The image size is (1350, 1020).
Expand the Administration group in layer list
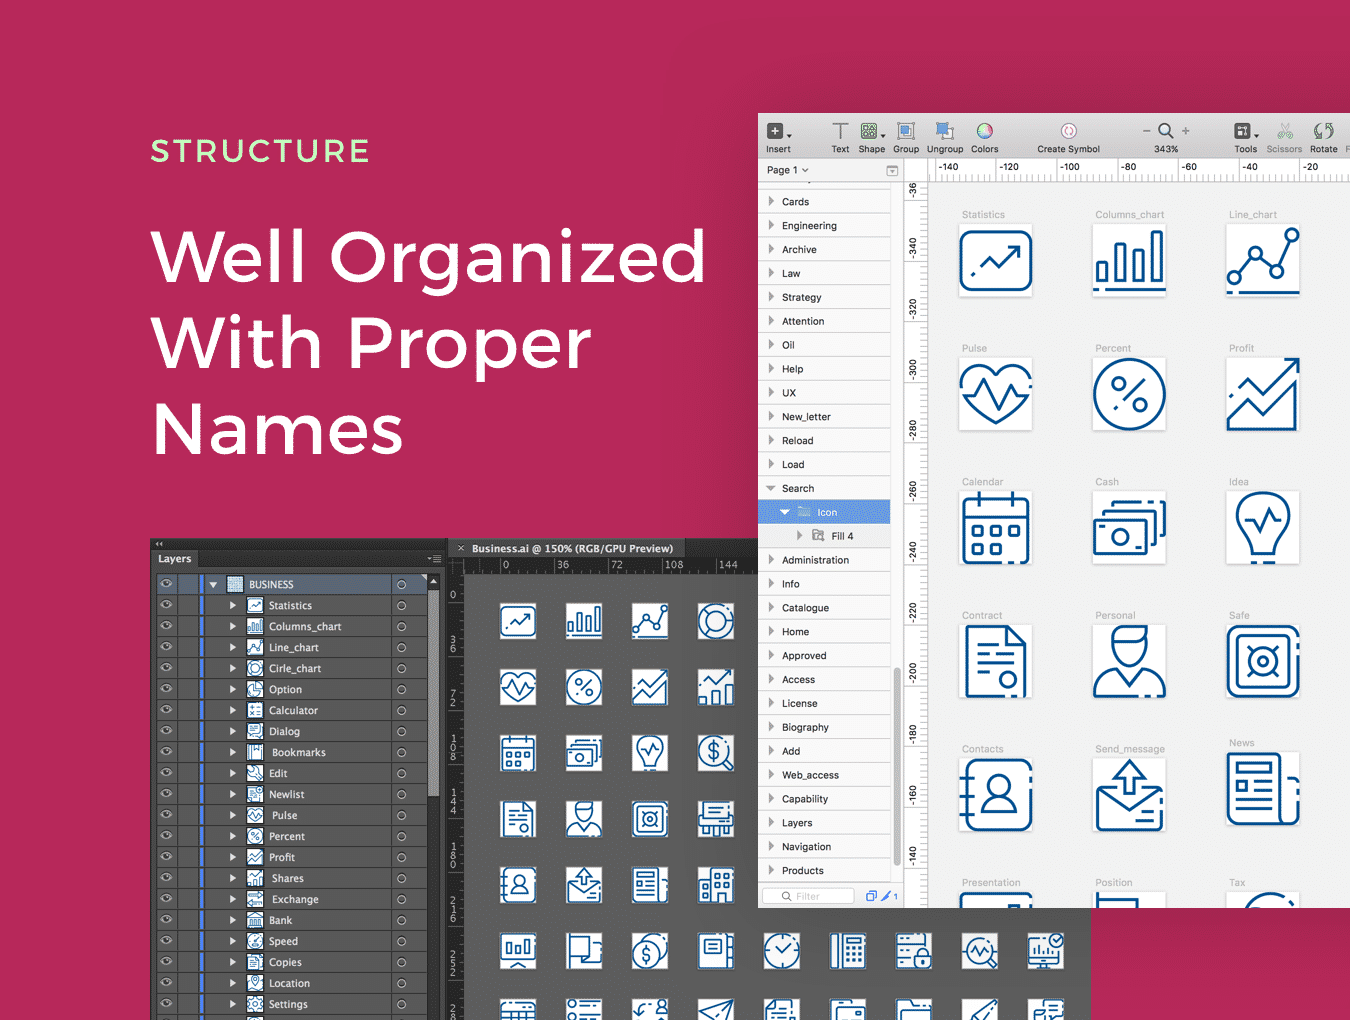pyautogui.click(x=771, y=560)
